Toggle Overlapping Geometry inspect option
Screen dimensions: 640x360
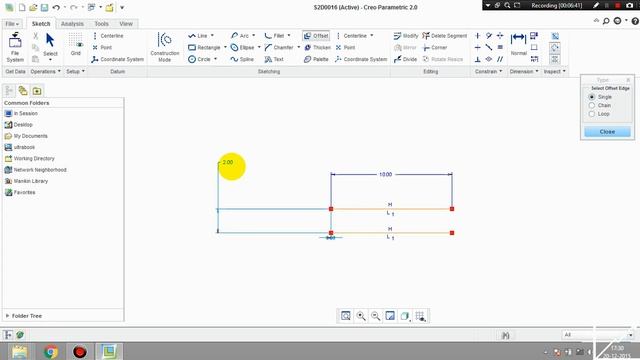(x=555, y=36)
